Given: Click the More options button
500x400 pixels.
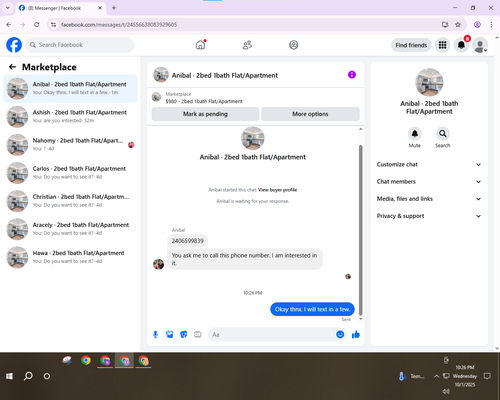Looking at the screenshot, I should tap(310, 114).
